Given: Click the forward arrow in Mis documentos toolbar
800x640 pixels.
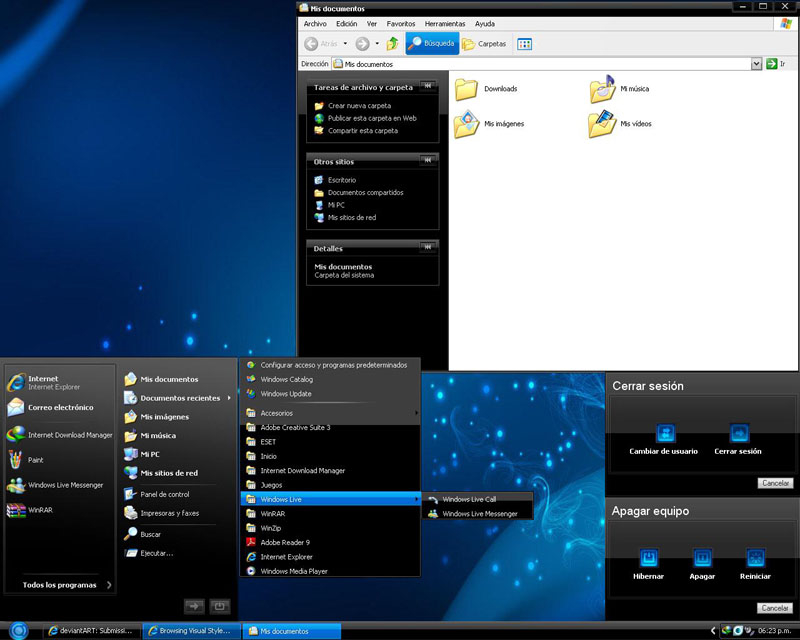Looking at the screenshot, I should click(x=362, y=44).
